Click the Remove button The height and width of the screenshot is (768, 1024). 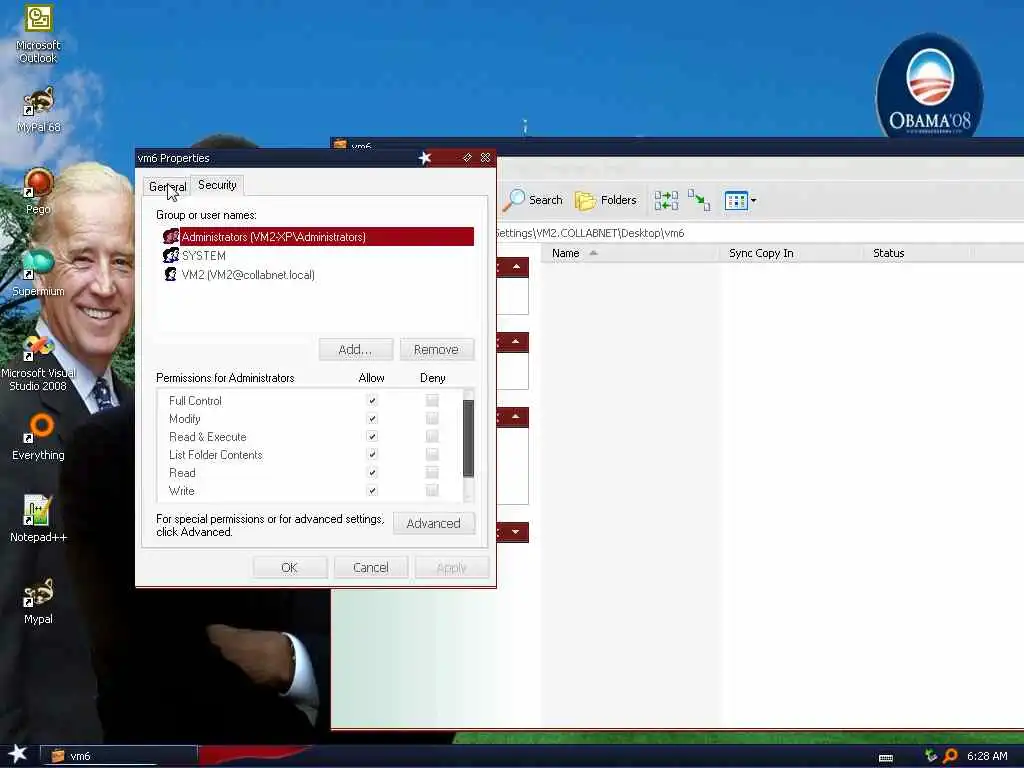[x=436, y=349]
